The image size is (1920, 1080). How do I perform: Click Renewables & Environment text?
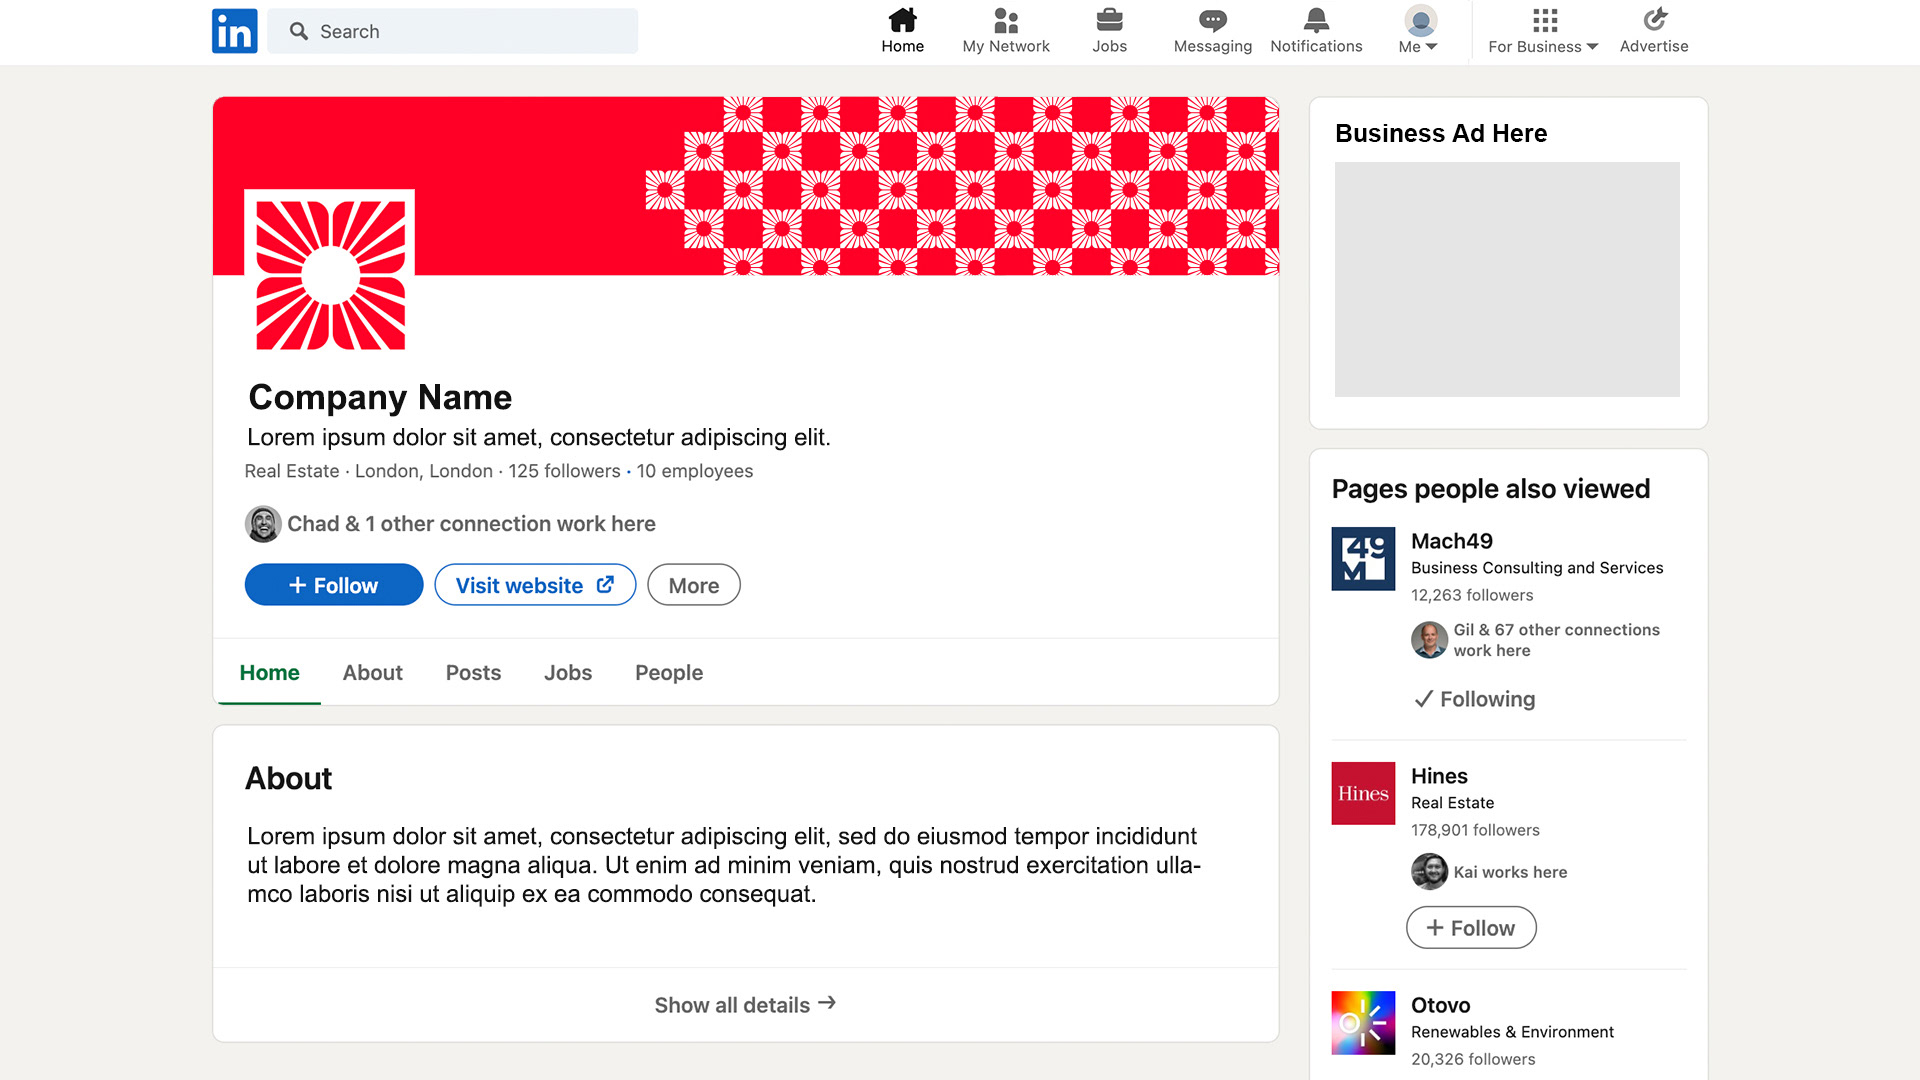[x=1512, y=1032]
